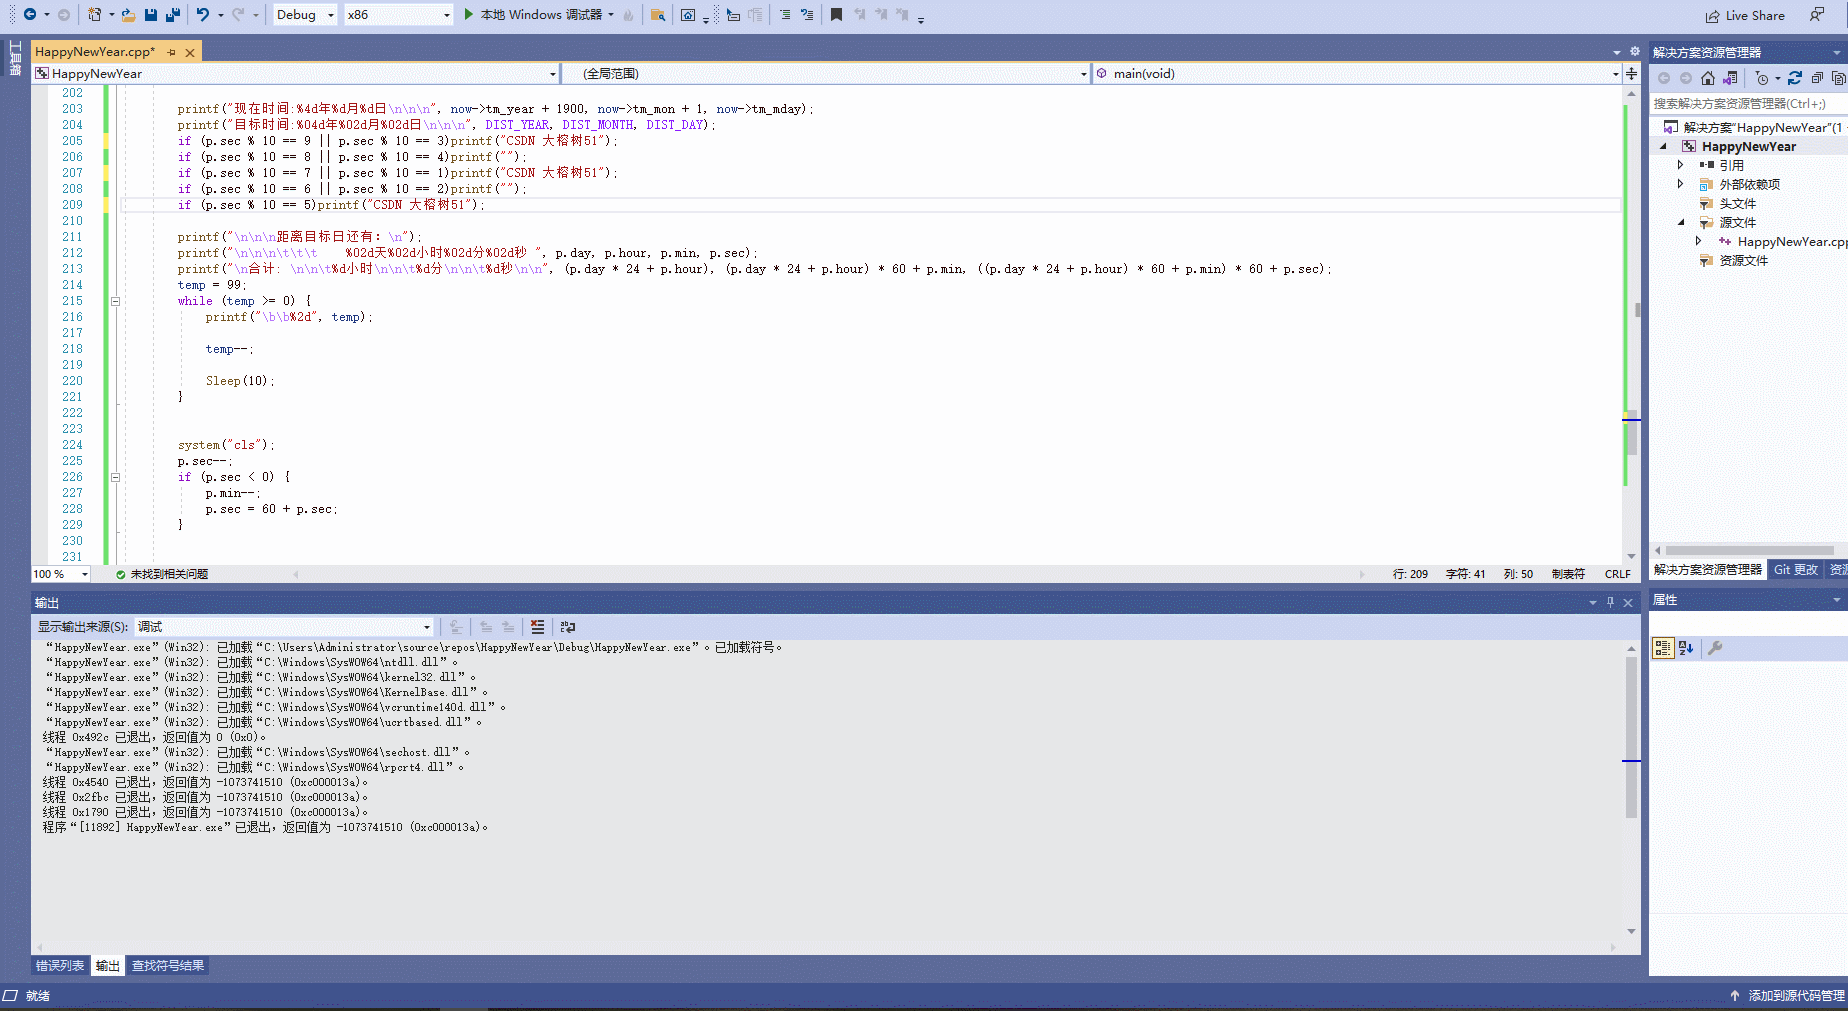Start 本地 Windows 调试器 debugging

(x=540, y=14)
